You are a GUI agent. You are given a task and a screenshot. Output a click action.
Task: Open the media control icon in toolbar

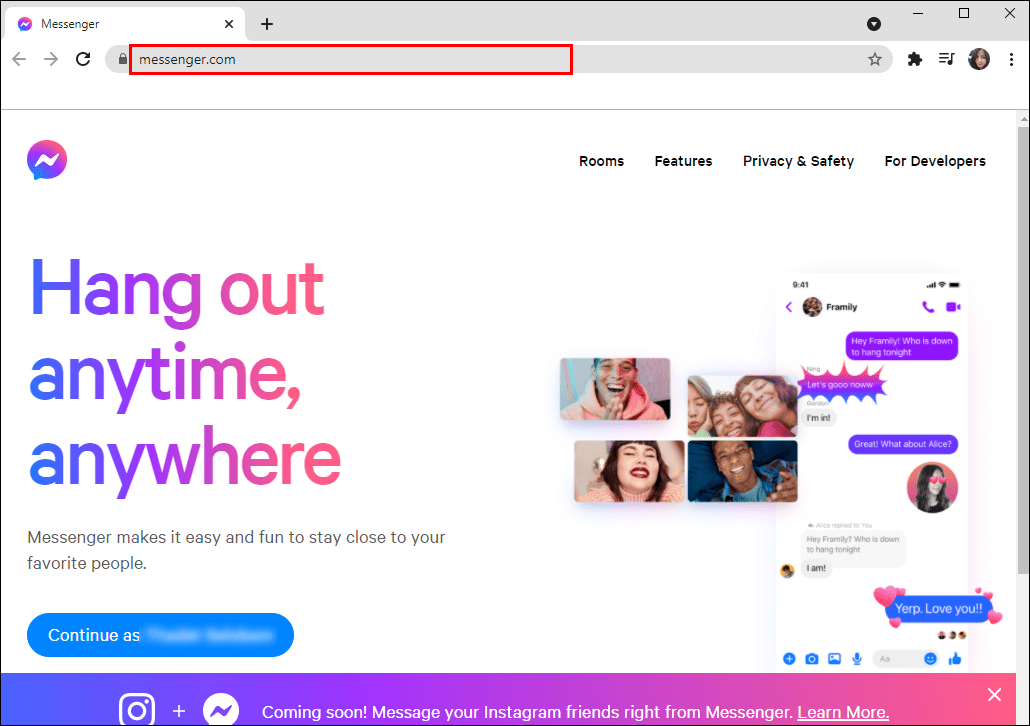point(946,59)
